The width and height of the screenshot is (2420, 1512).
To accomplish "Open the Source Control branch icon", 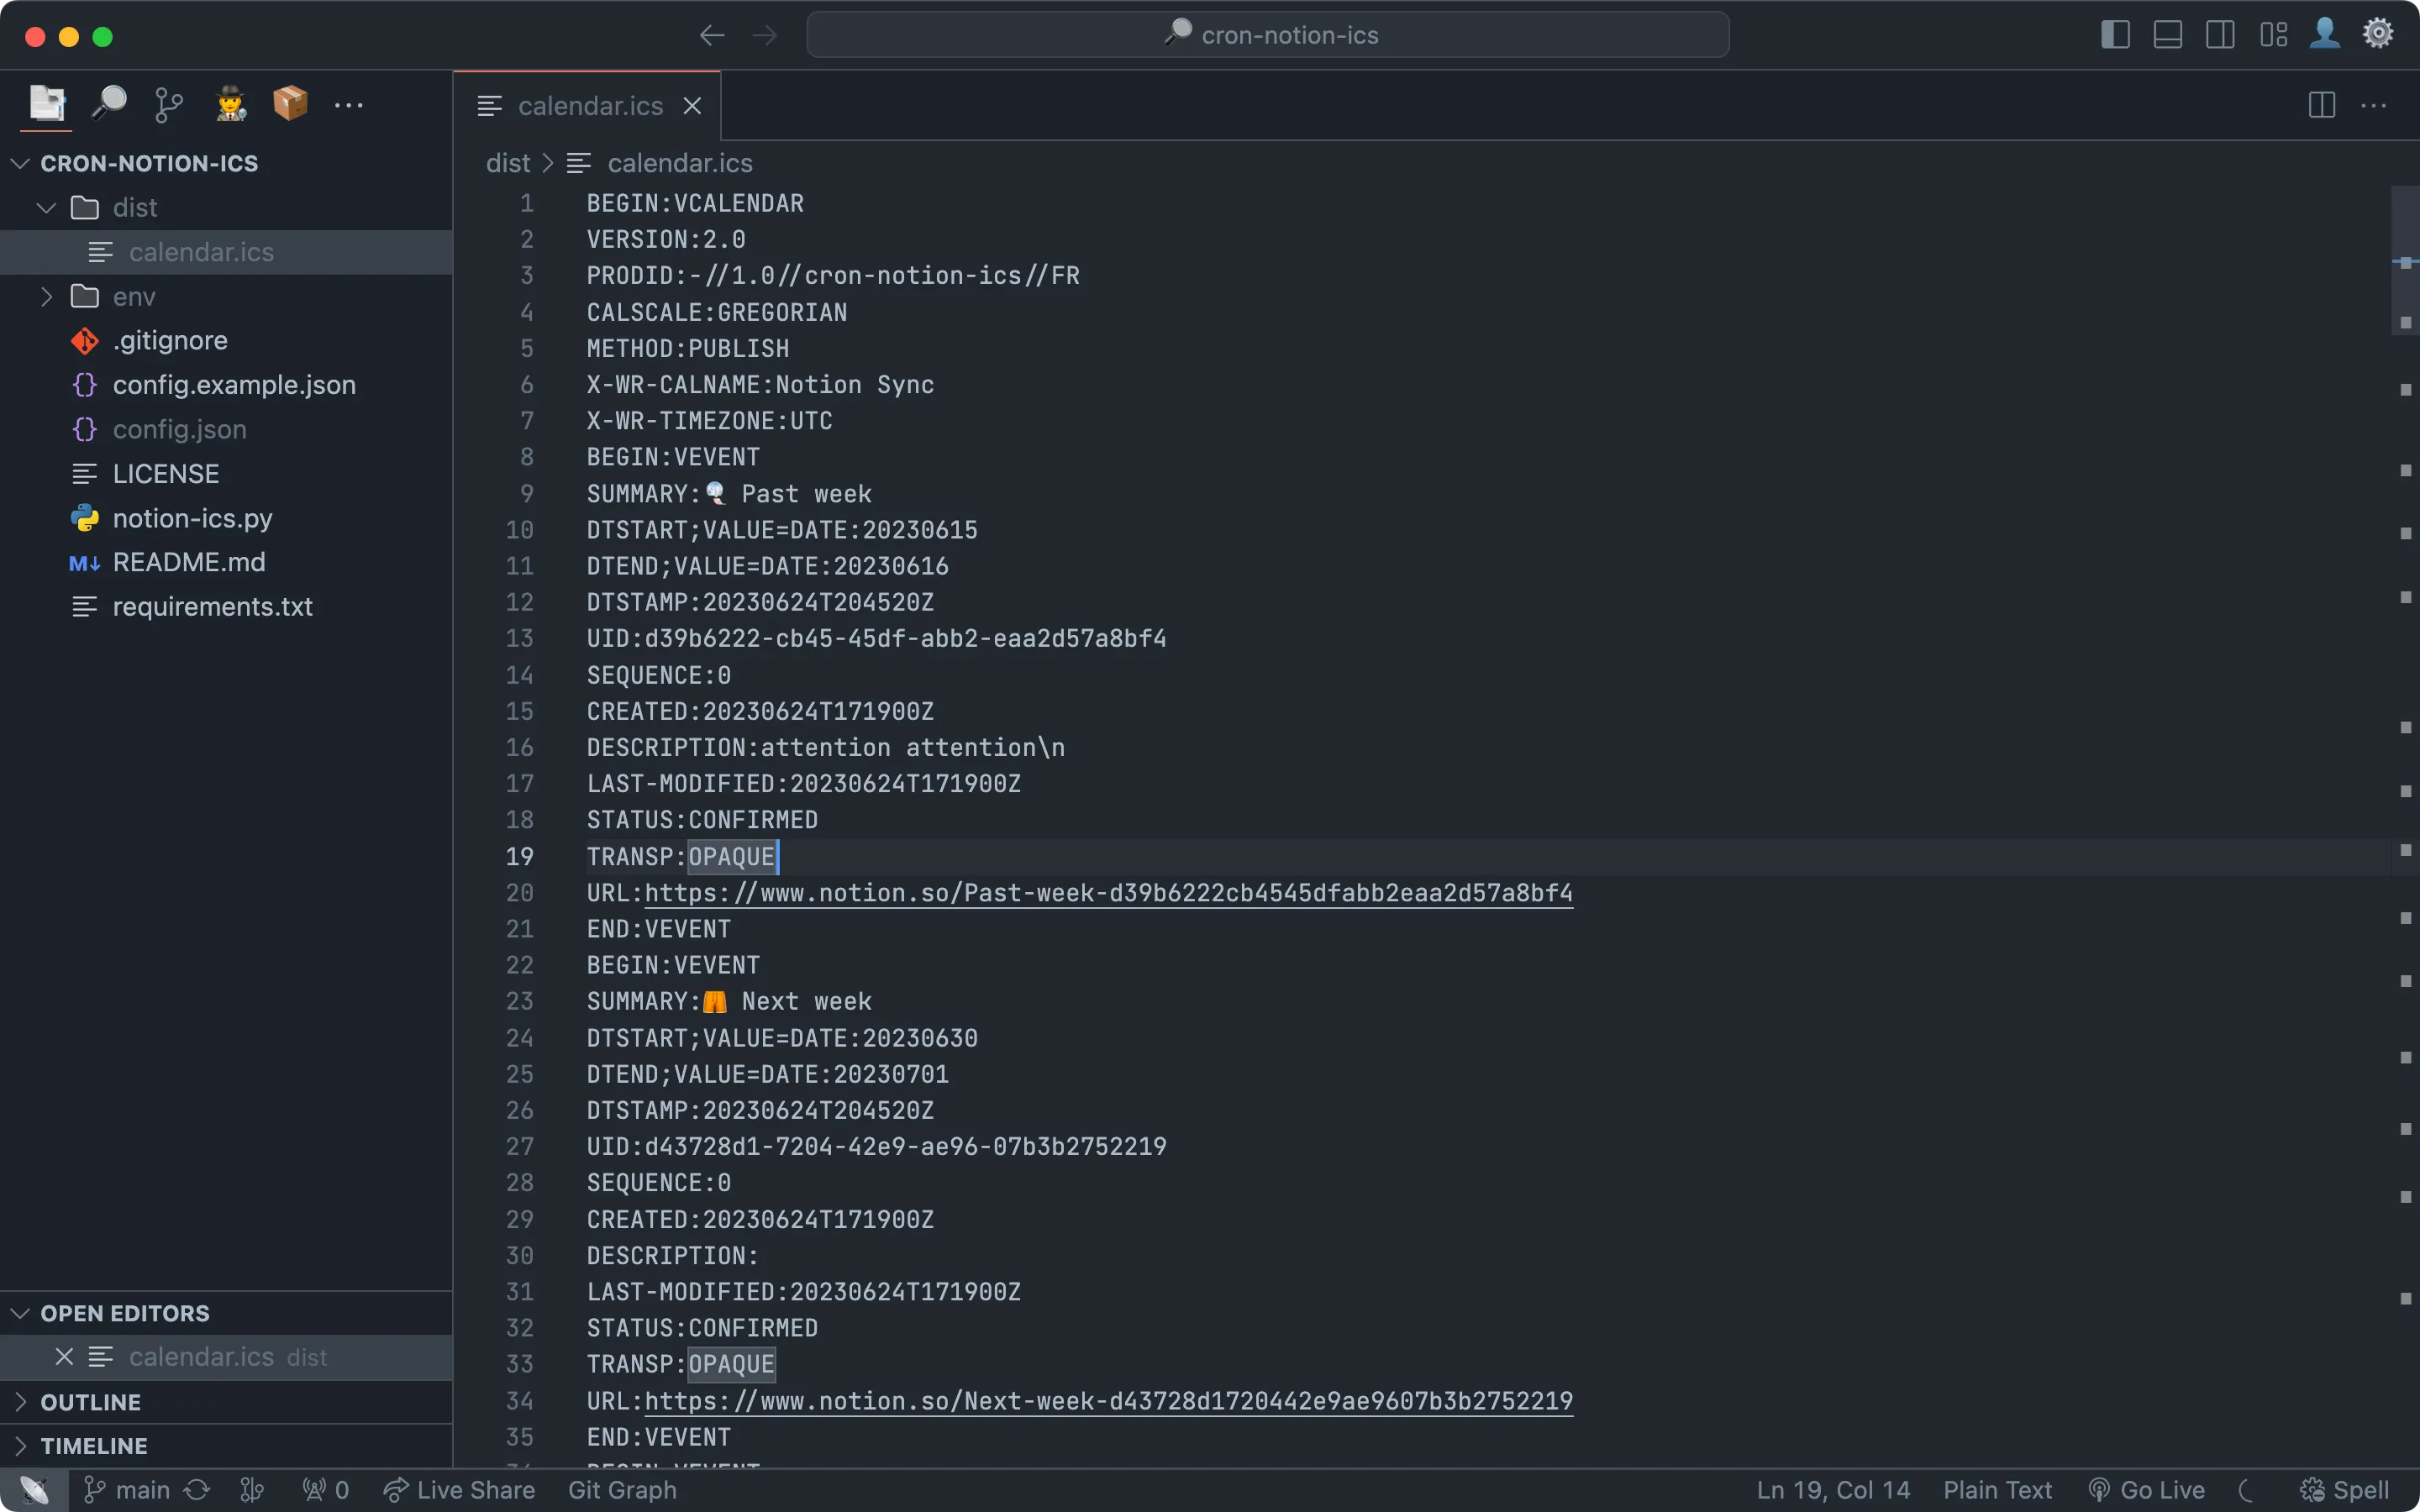I will tap(169, 104).
